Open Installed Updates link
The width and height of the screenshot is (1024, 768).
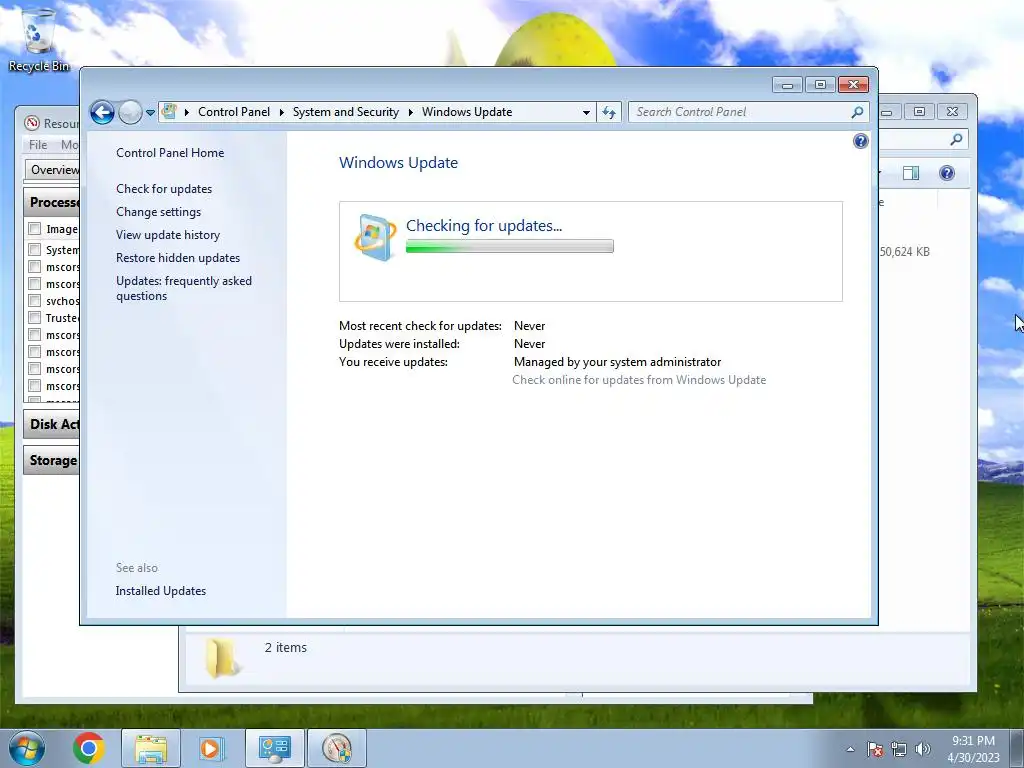point(161,590)
